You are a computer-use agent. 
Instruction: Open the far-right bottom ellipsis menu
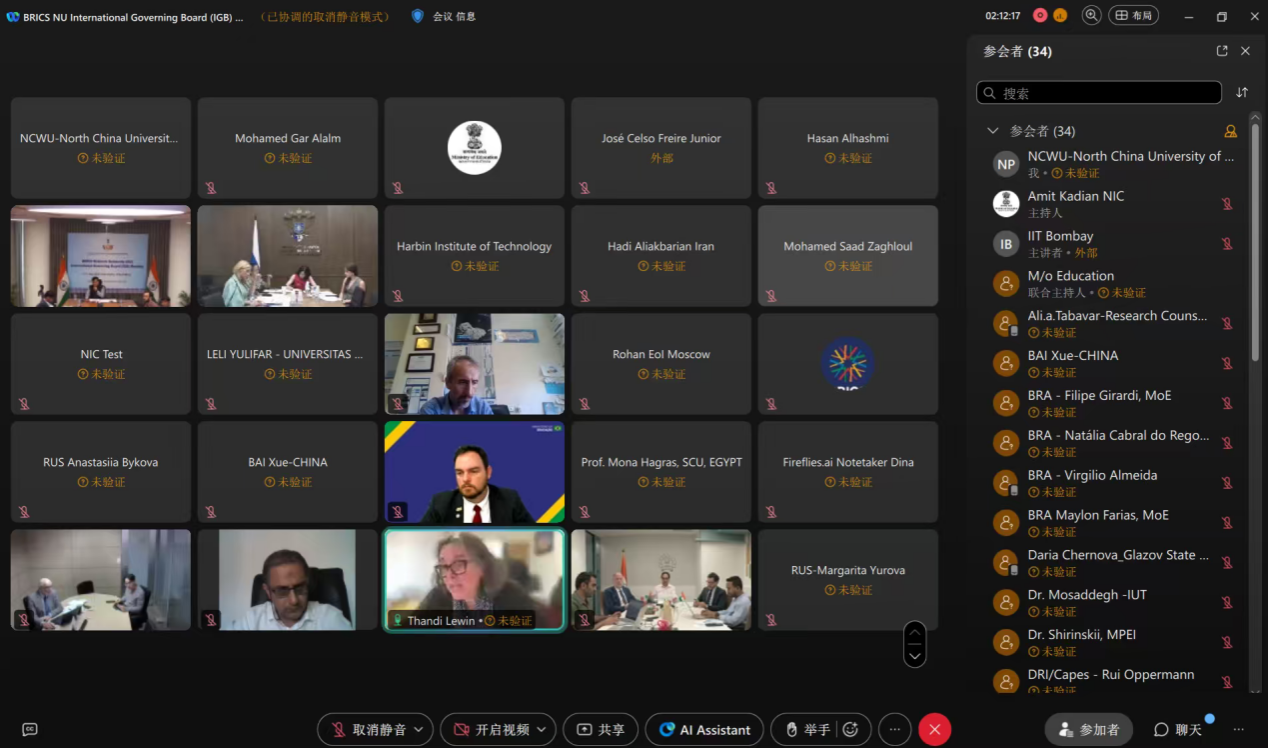coord(1239,730)
